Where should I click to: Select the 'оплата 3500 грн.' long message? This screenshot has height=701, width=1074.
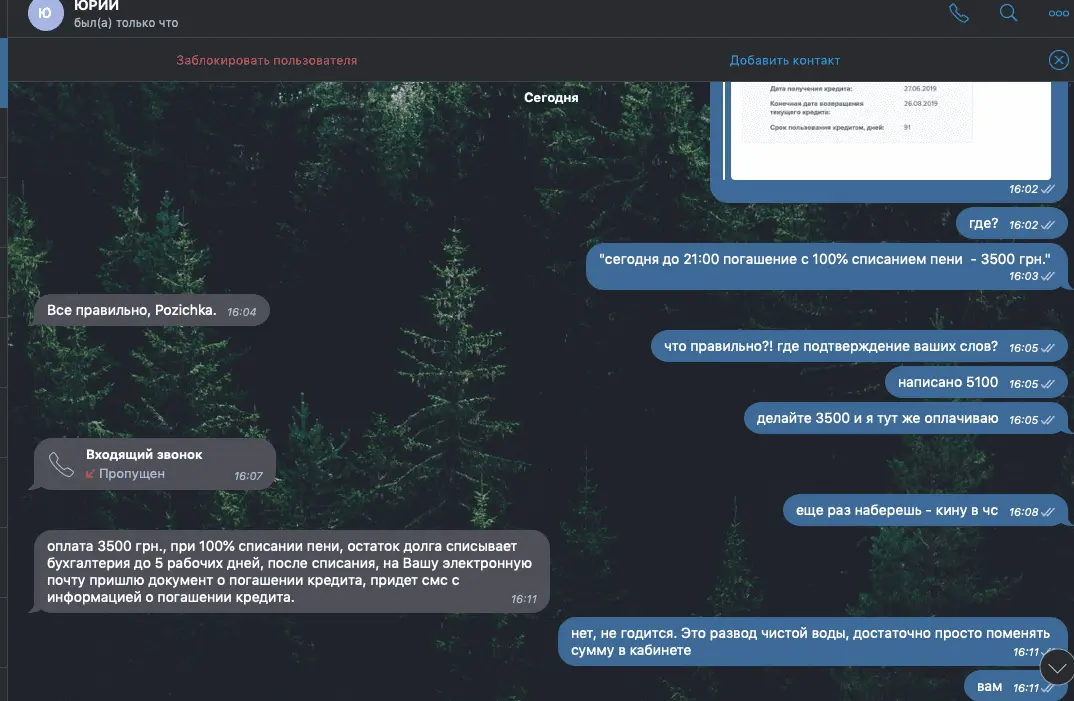tap(292, 571)
